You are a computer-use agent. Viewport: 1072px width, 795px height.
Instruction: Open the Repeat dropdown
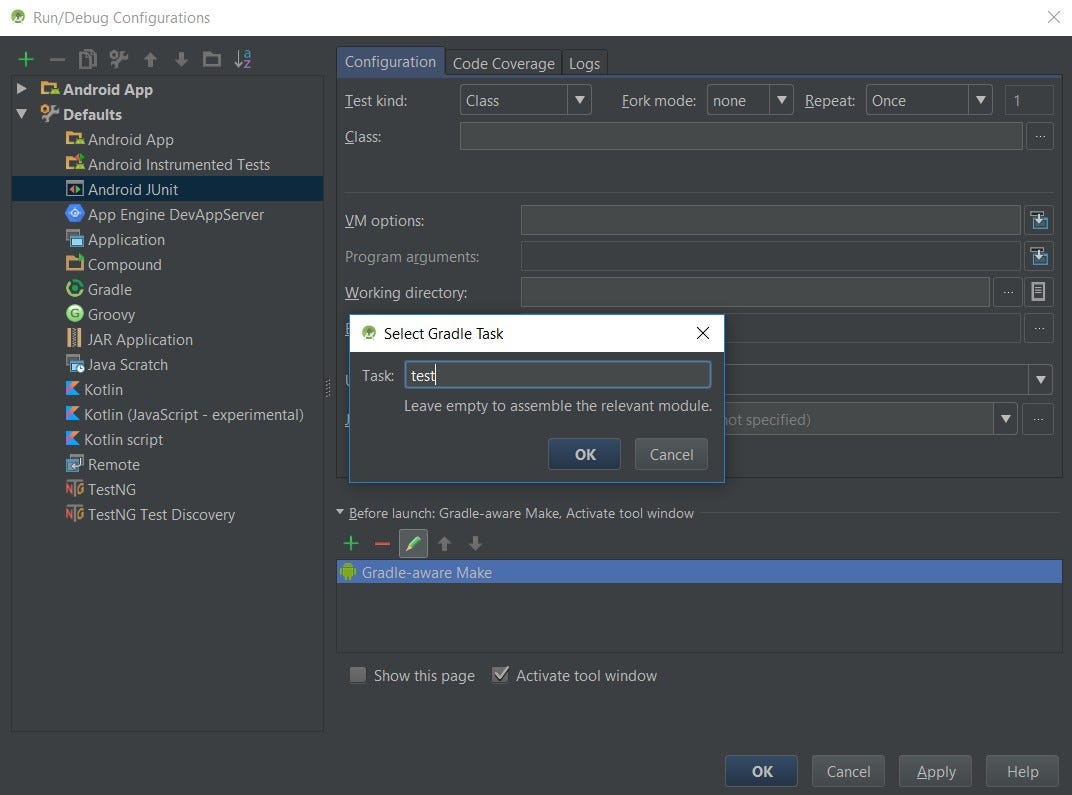coord(980,100)
